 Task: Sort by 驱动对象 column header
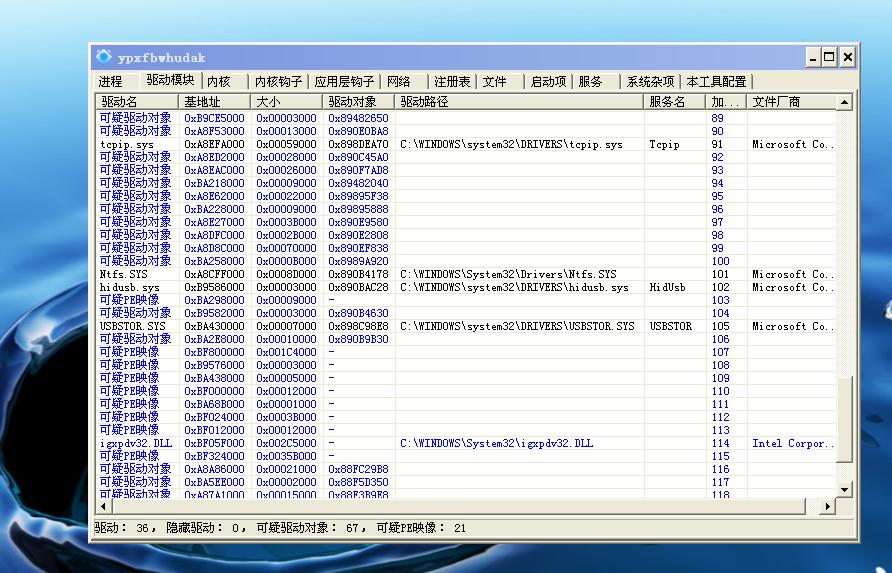(x=358, y=102)
